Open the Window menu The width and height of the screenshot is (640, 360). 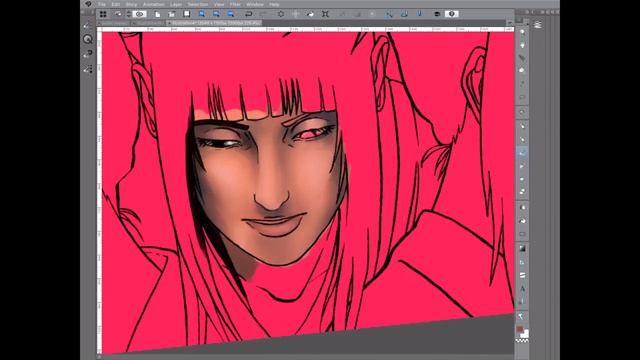tap(255, 4)
